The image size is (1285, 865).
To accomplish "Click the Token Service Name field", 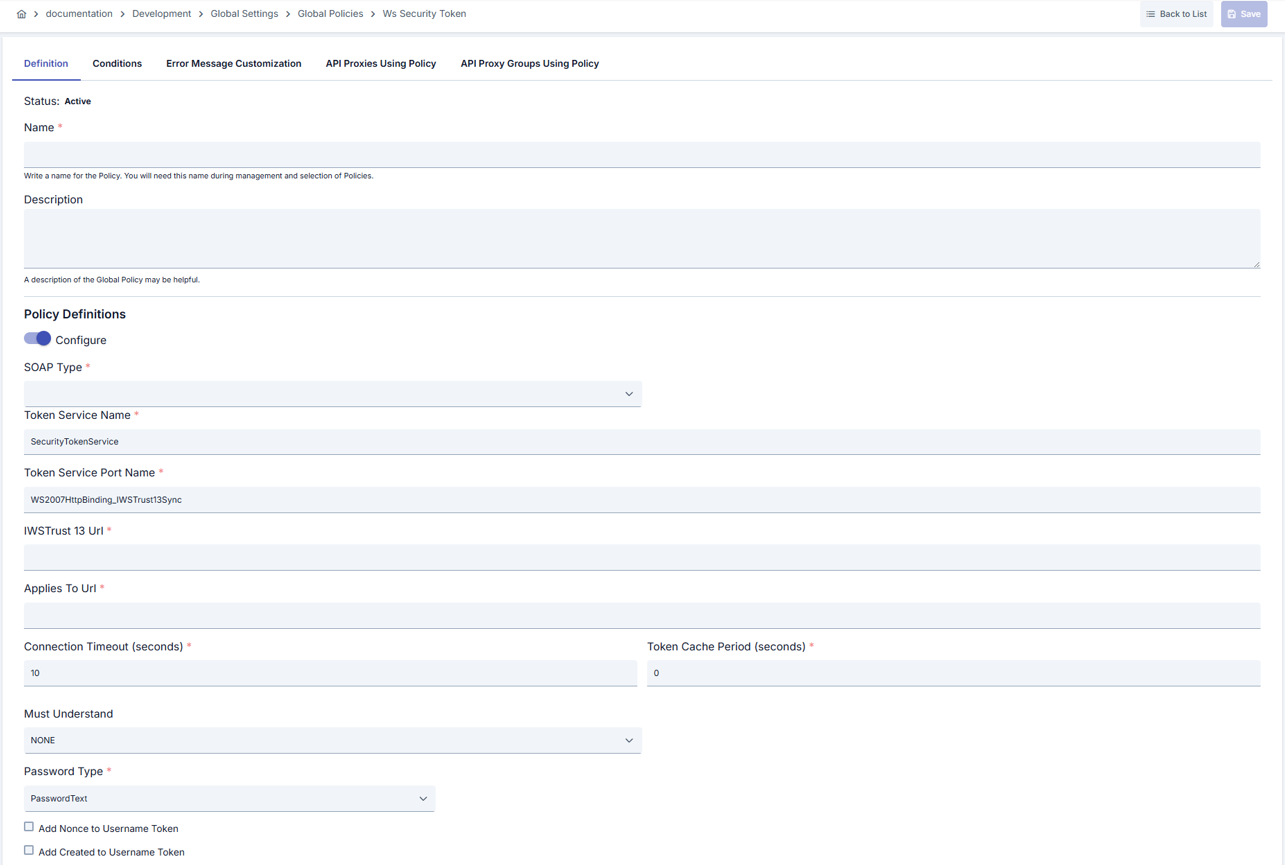I will coord(642,442).
